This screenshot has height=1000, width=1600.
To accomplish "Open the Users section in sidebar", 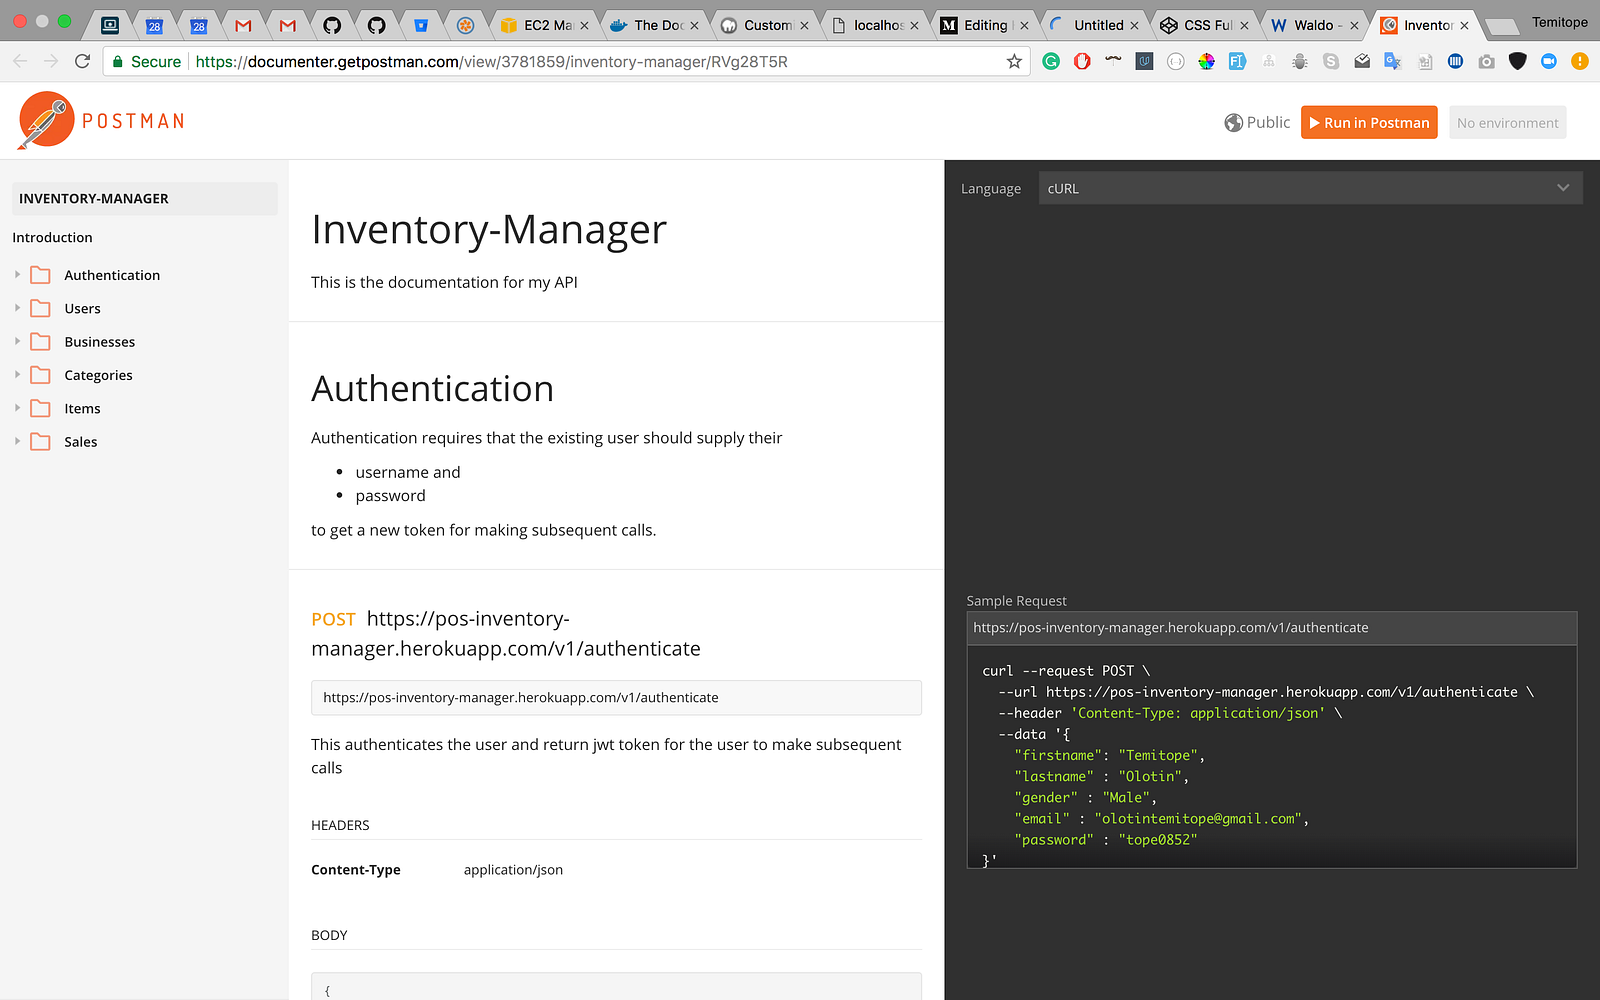I will point(82,308).
